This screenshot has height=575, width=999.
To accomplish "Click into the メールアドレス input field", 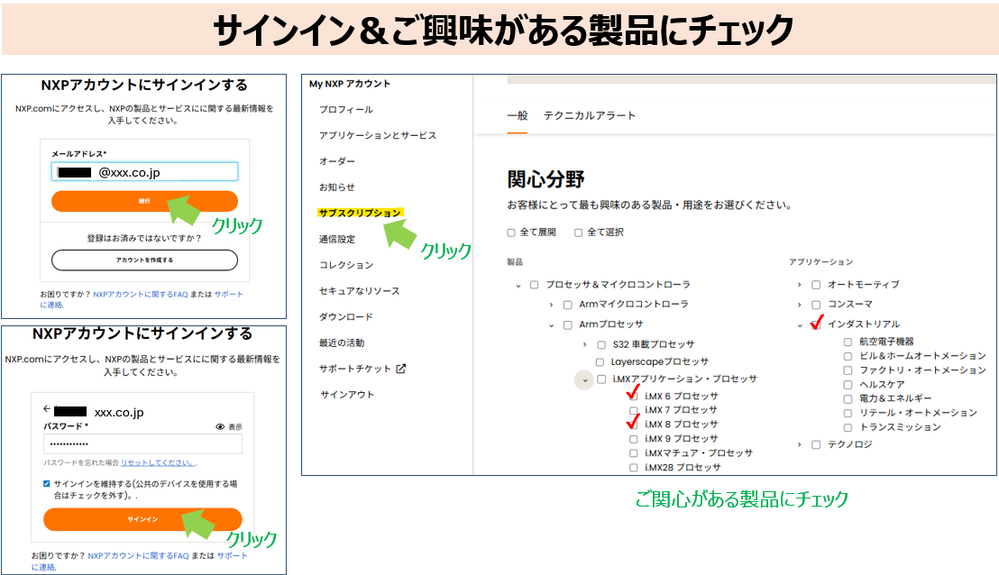I will [x=145, y=172].
